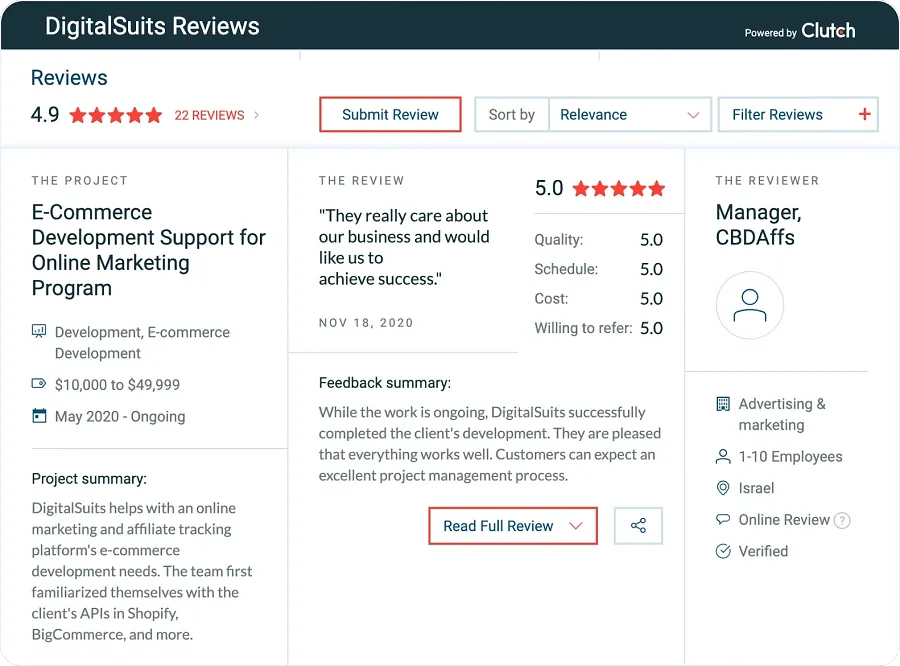This screenshot has width=900, height=666.
Task: Click the Sort by label
Action: pyautogui.click(x=511, y=114)
